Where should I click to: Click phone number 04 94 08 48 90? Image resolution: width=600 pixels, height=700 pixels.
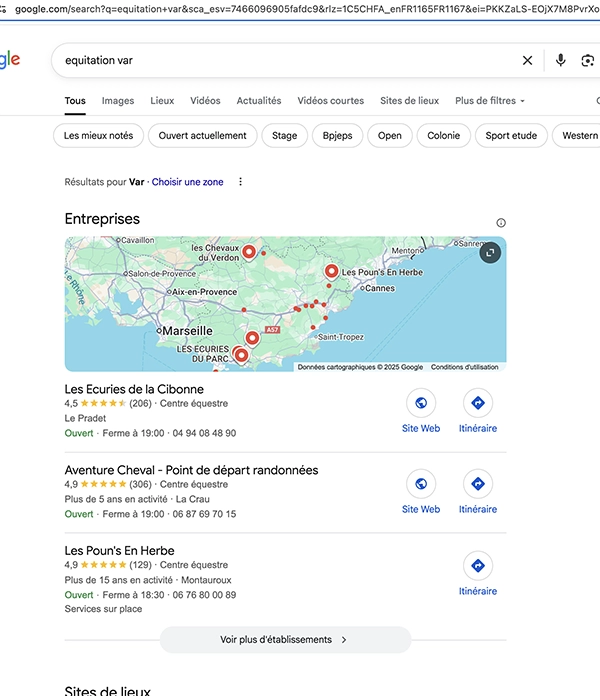click(x=204, y=433)
